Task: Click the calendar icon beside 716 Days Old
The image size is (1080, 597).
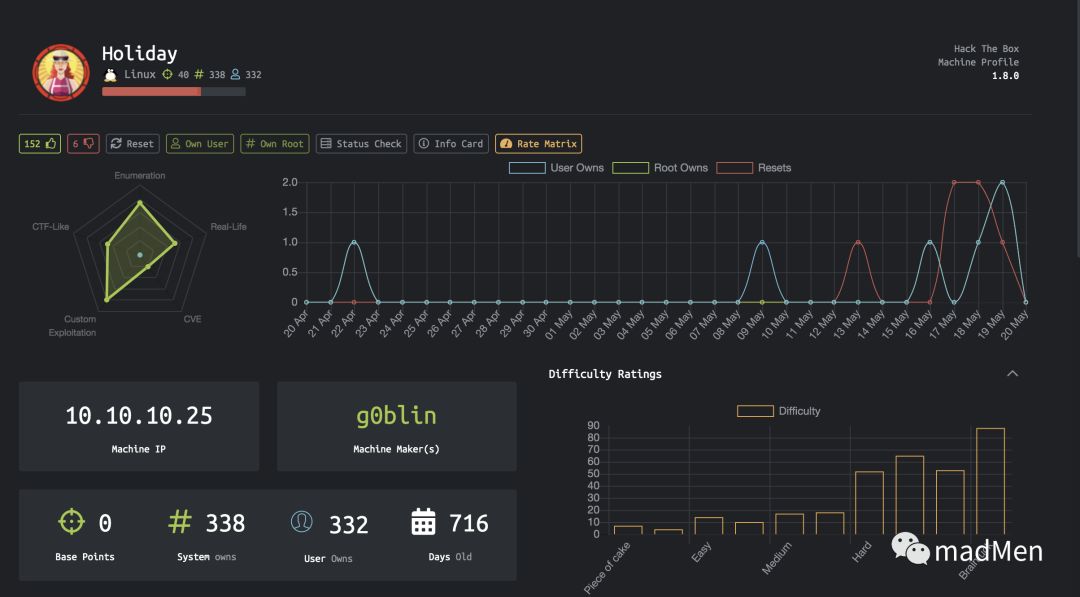Action: [x=423, y=522]
